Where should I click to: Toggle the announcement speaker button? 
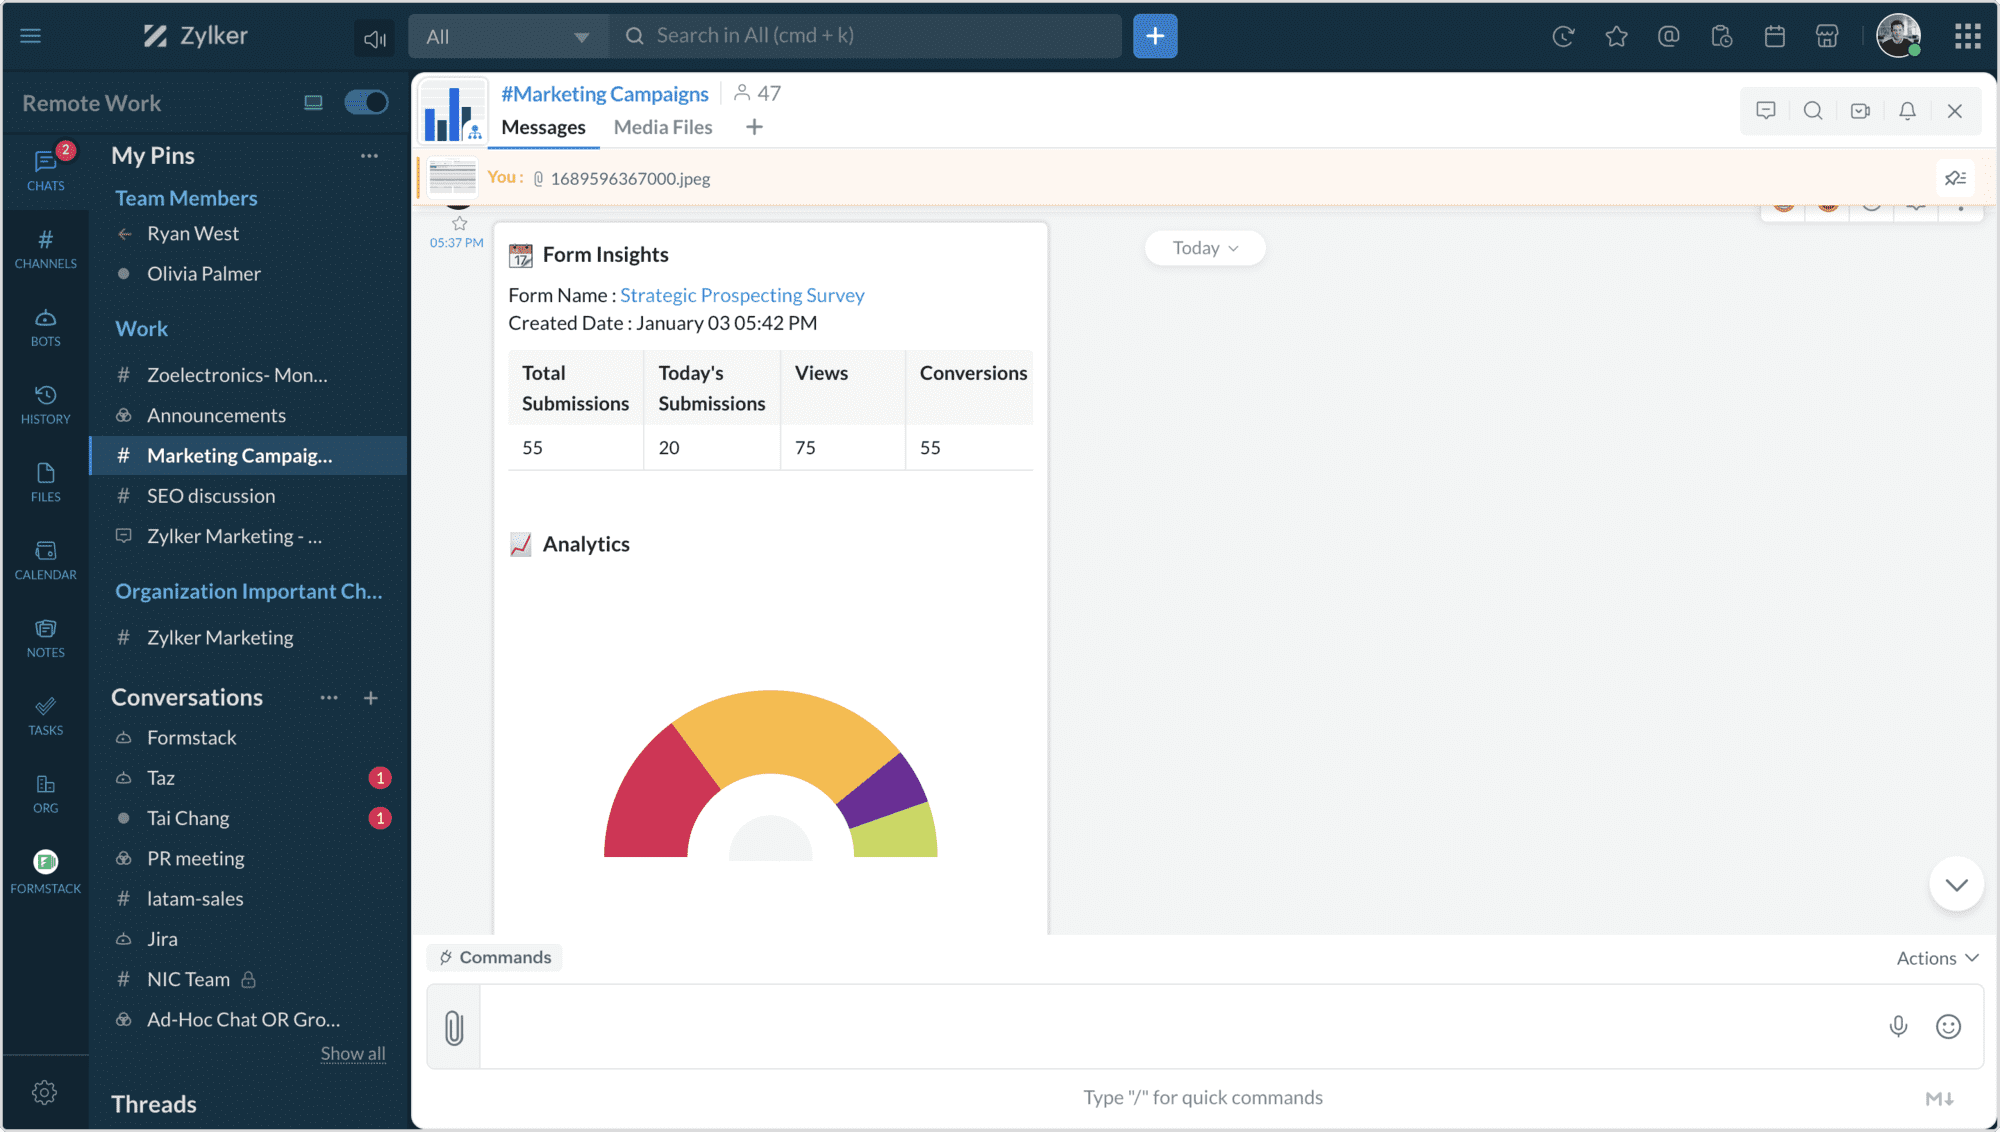(374, 38)
